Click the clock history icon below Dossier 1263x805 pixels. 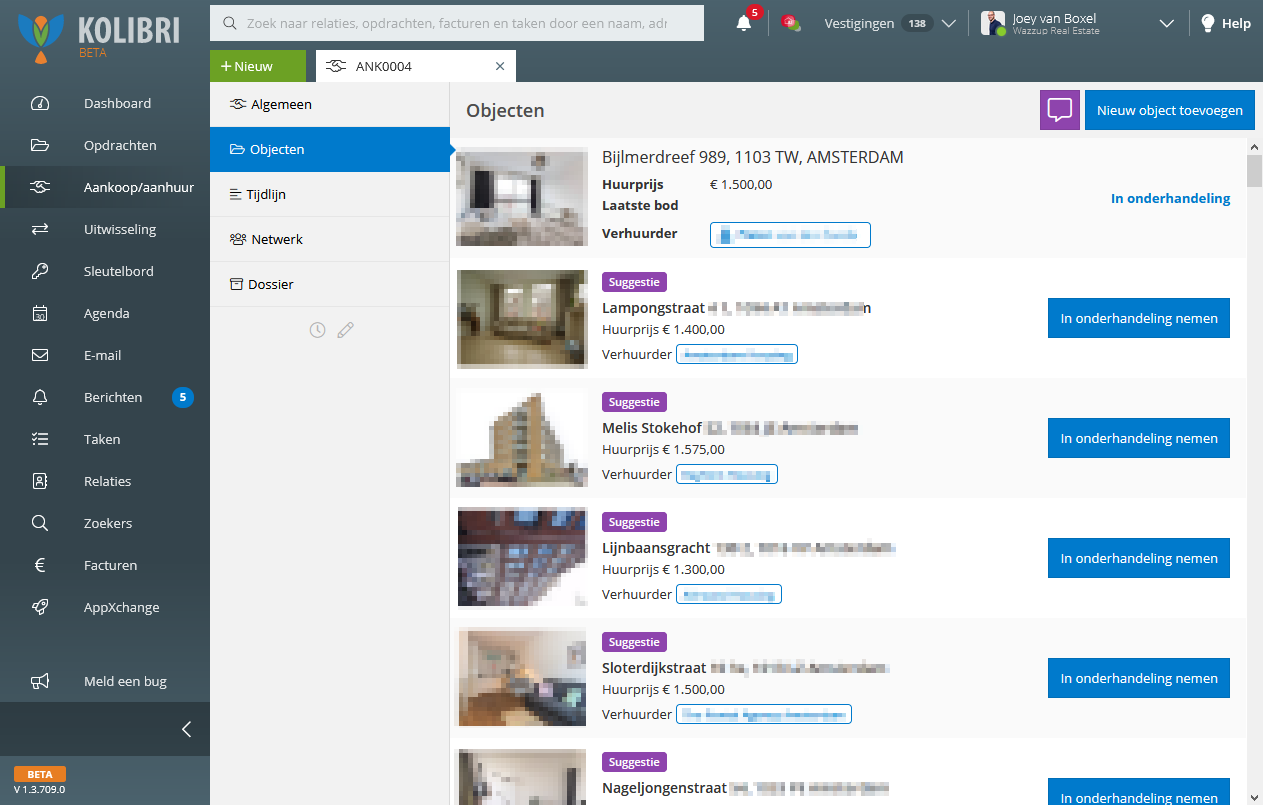317,329
